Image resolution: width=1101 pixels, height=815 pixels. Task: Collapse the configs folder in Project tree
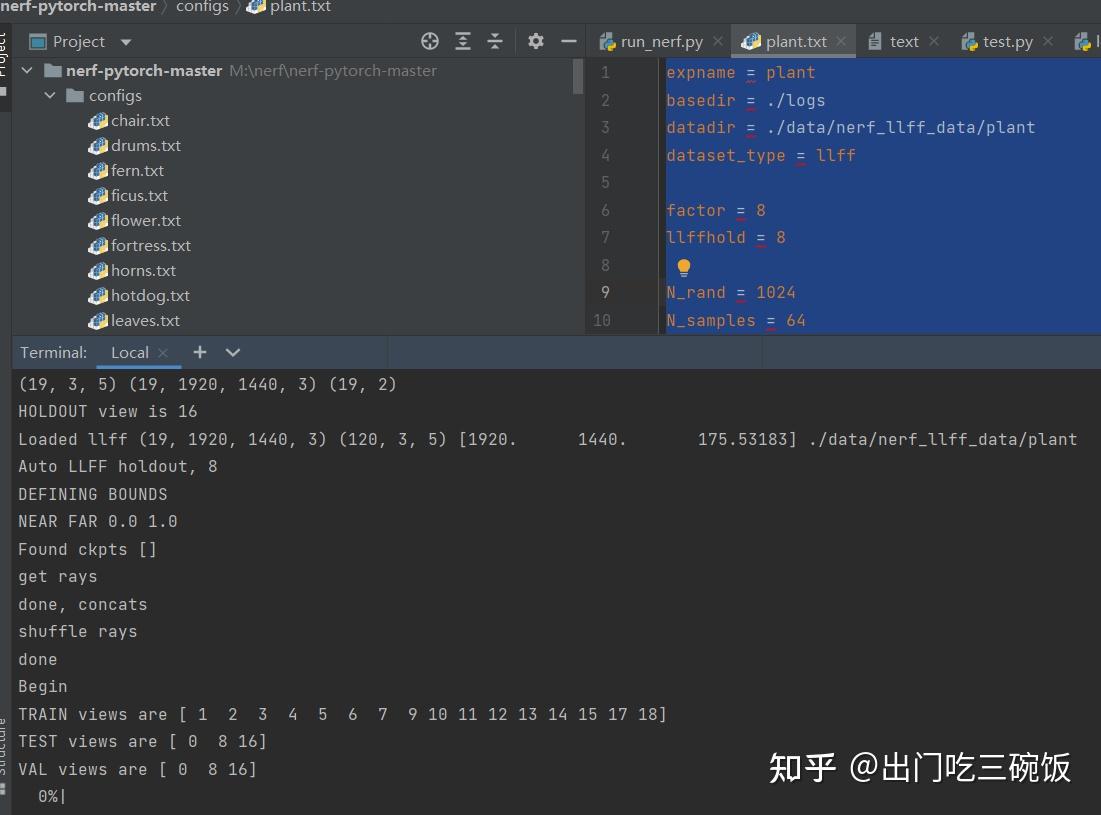(50, 95)
